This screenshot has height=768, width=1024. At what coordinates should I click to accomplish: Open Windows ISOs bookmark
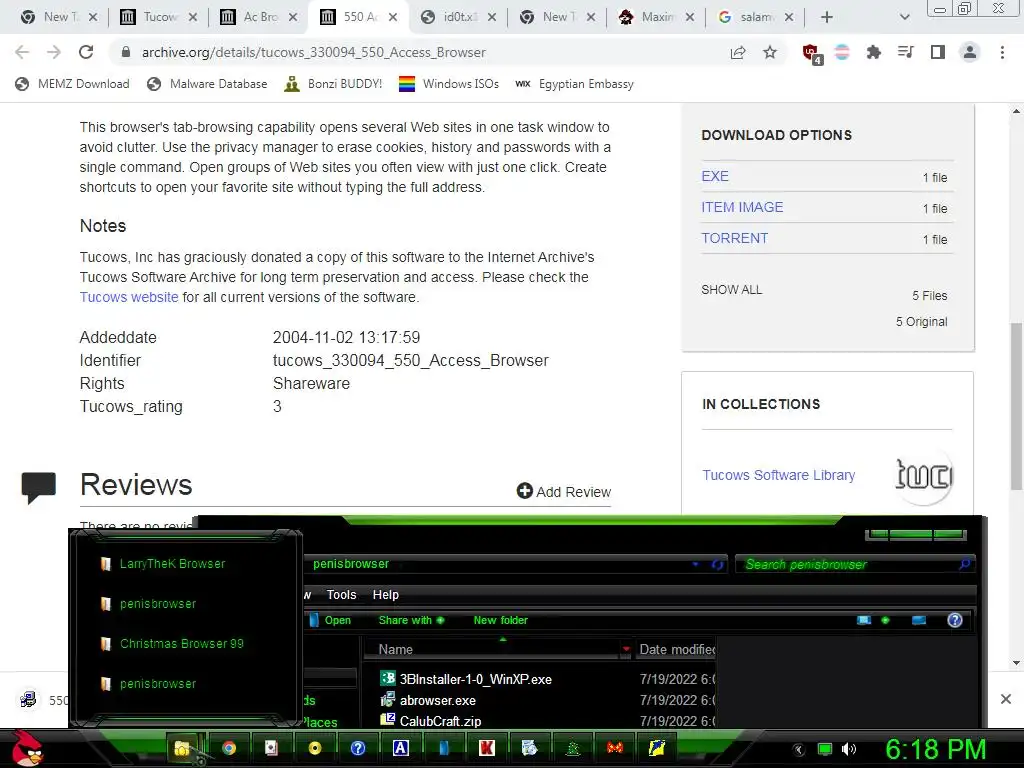pos(449,84)
